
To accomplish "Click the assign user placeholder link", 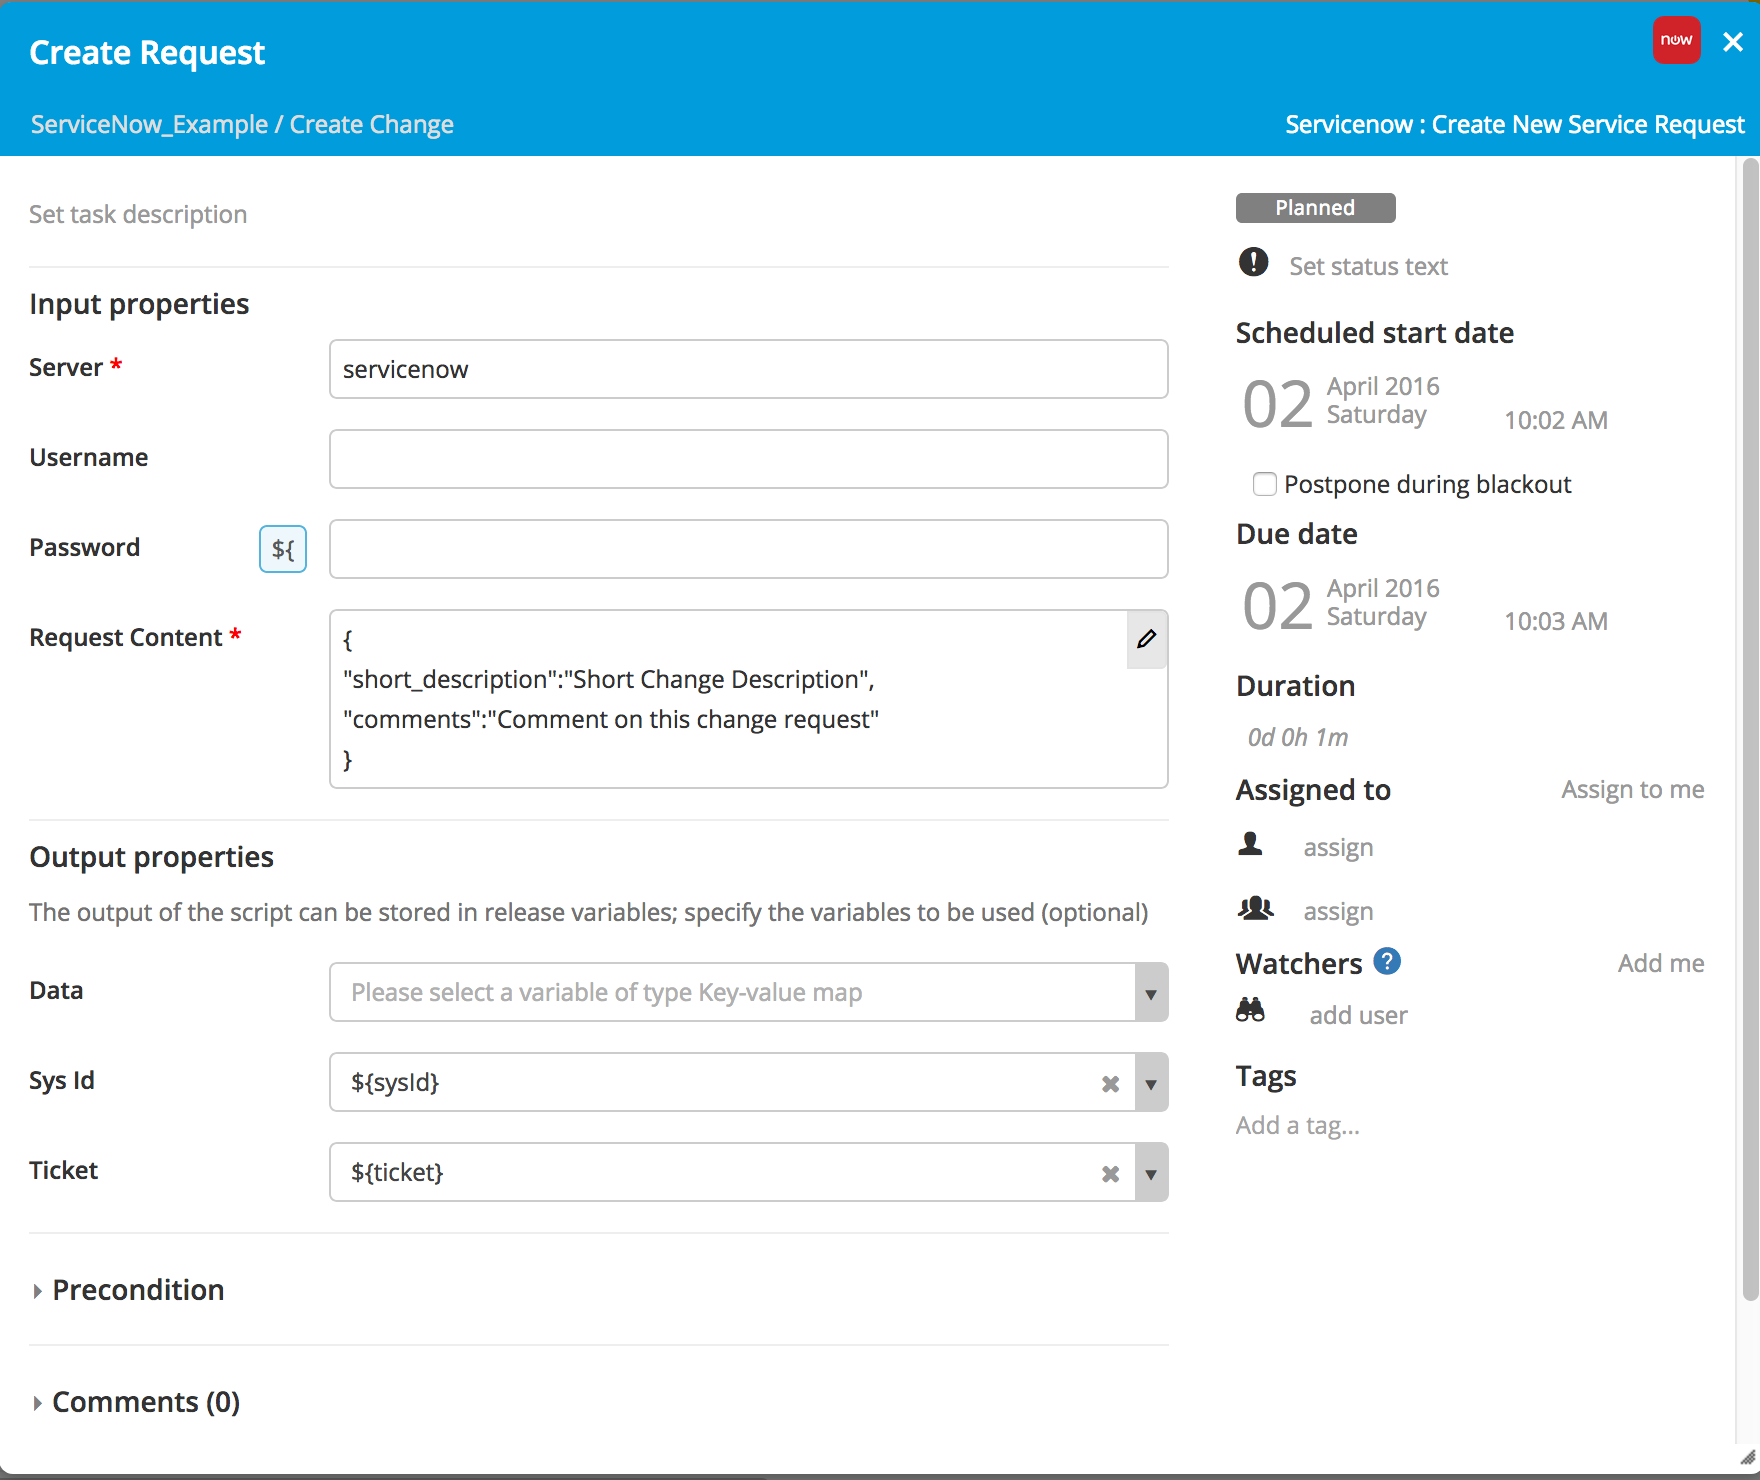I will pos(1338,848).
